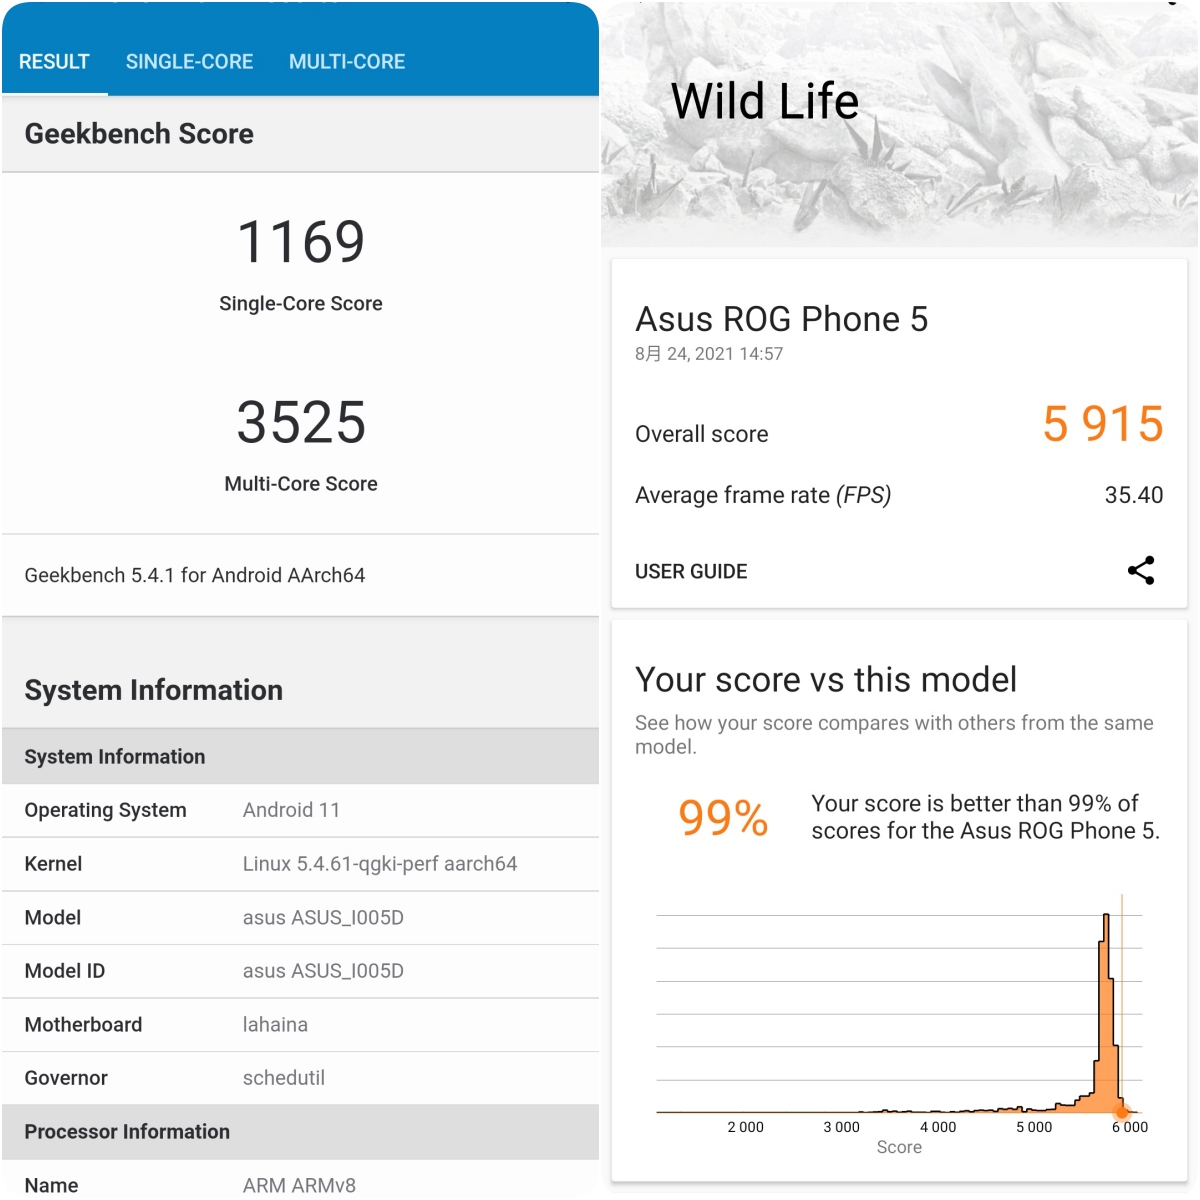Tap the Wild Life banner image
The height and width of the screenshot is (1200, 1200).
[x=898, y=125]
